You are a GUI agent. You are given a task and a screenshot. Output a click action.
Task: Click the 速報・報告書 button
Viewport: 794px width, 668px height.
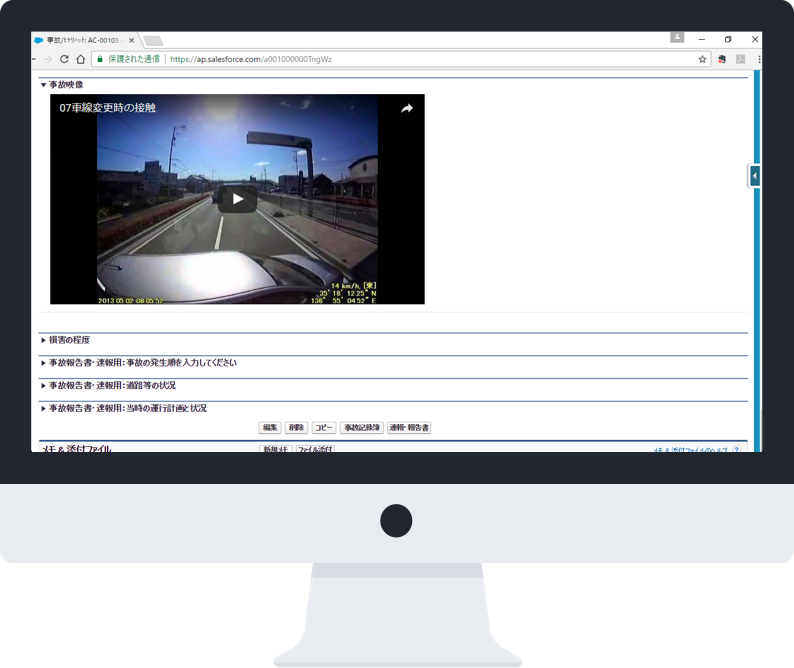[x=409, y=427]
